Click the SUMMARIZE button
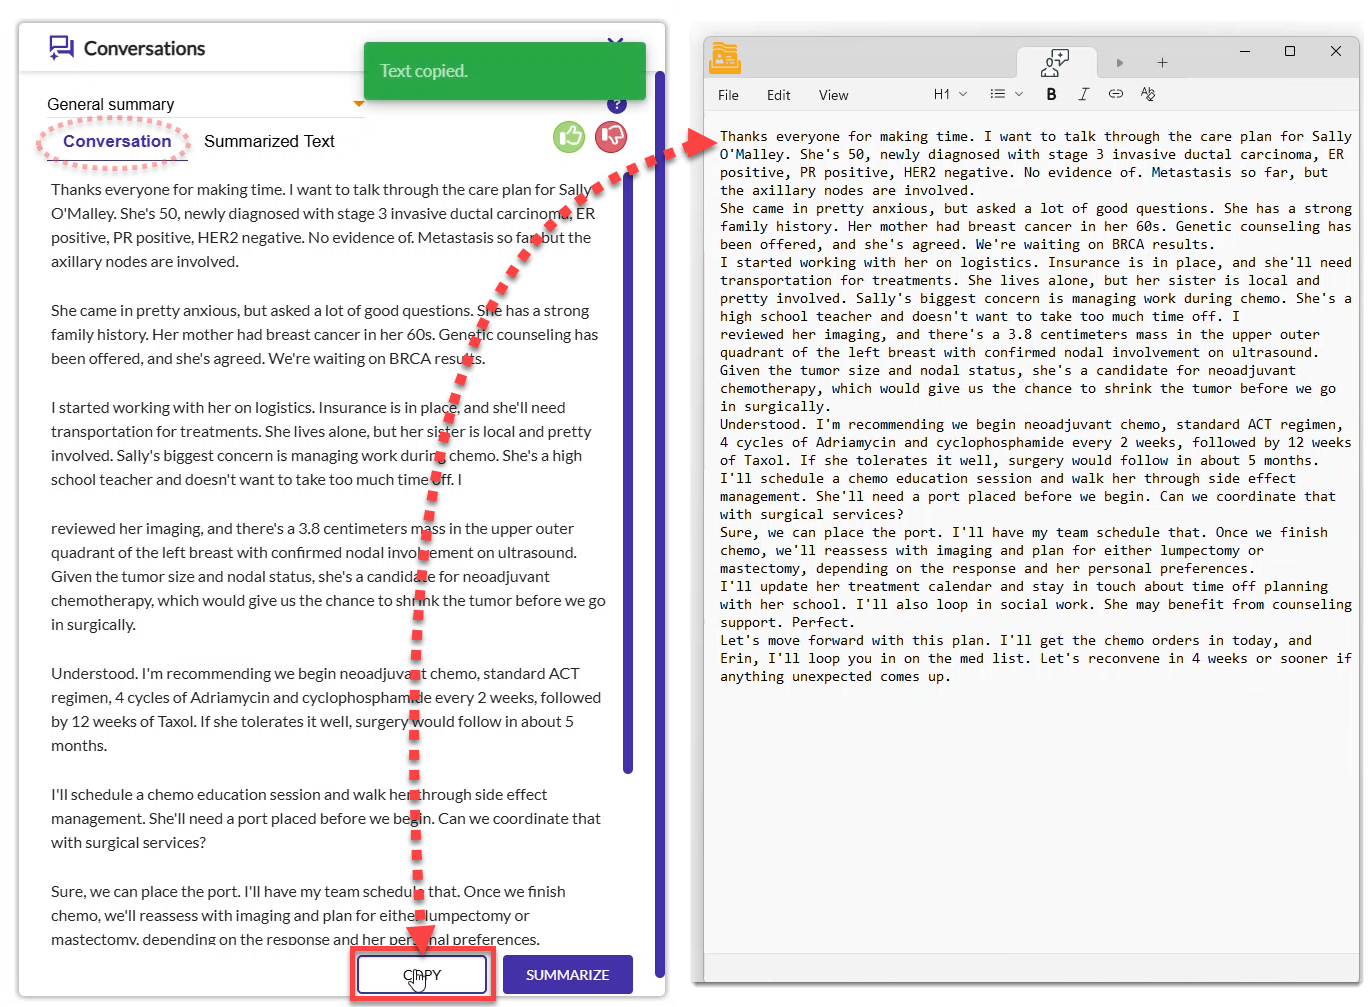Image resolution: width=1369 pixels, height=1007 pixels. pyautogui.click(x=567, y=974)
